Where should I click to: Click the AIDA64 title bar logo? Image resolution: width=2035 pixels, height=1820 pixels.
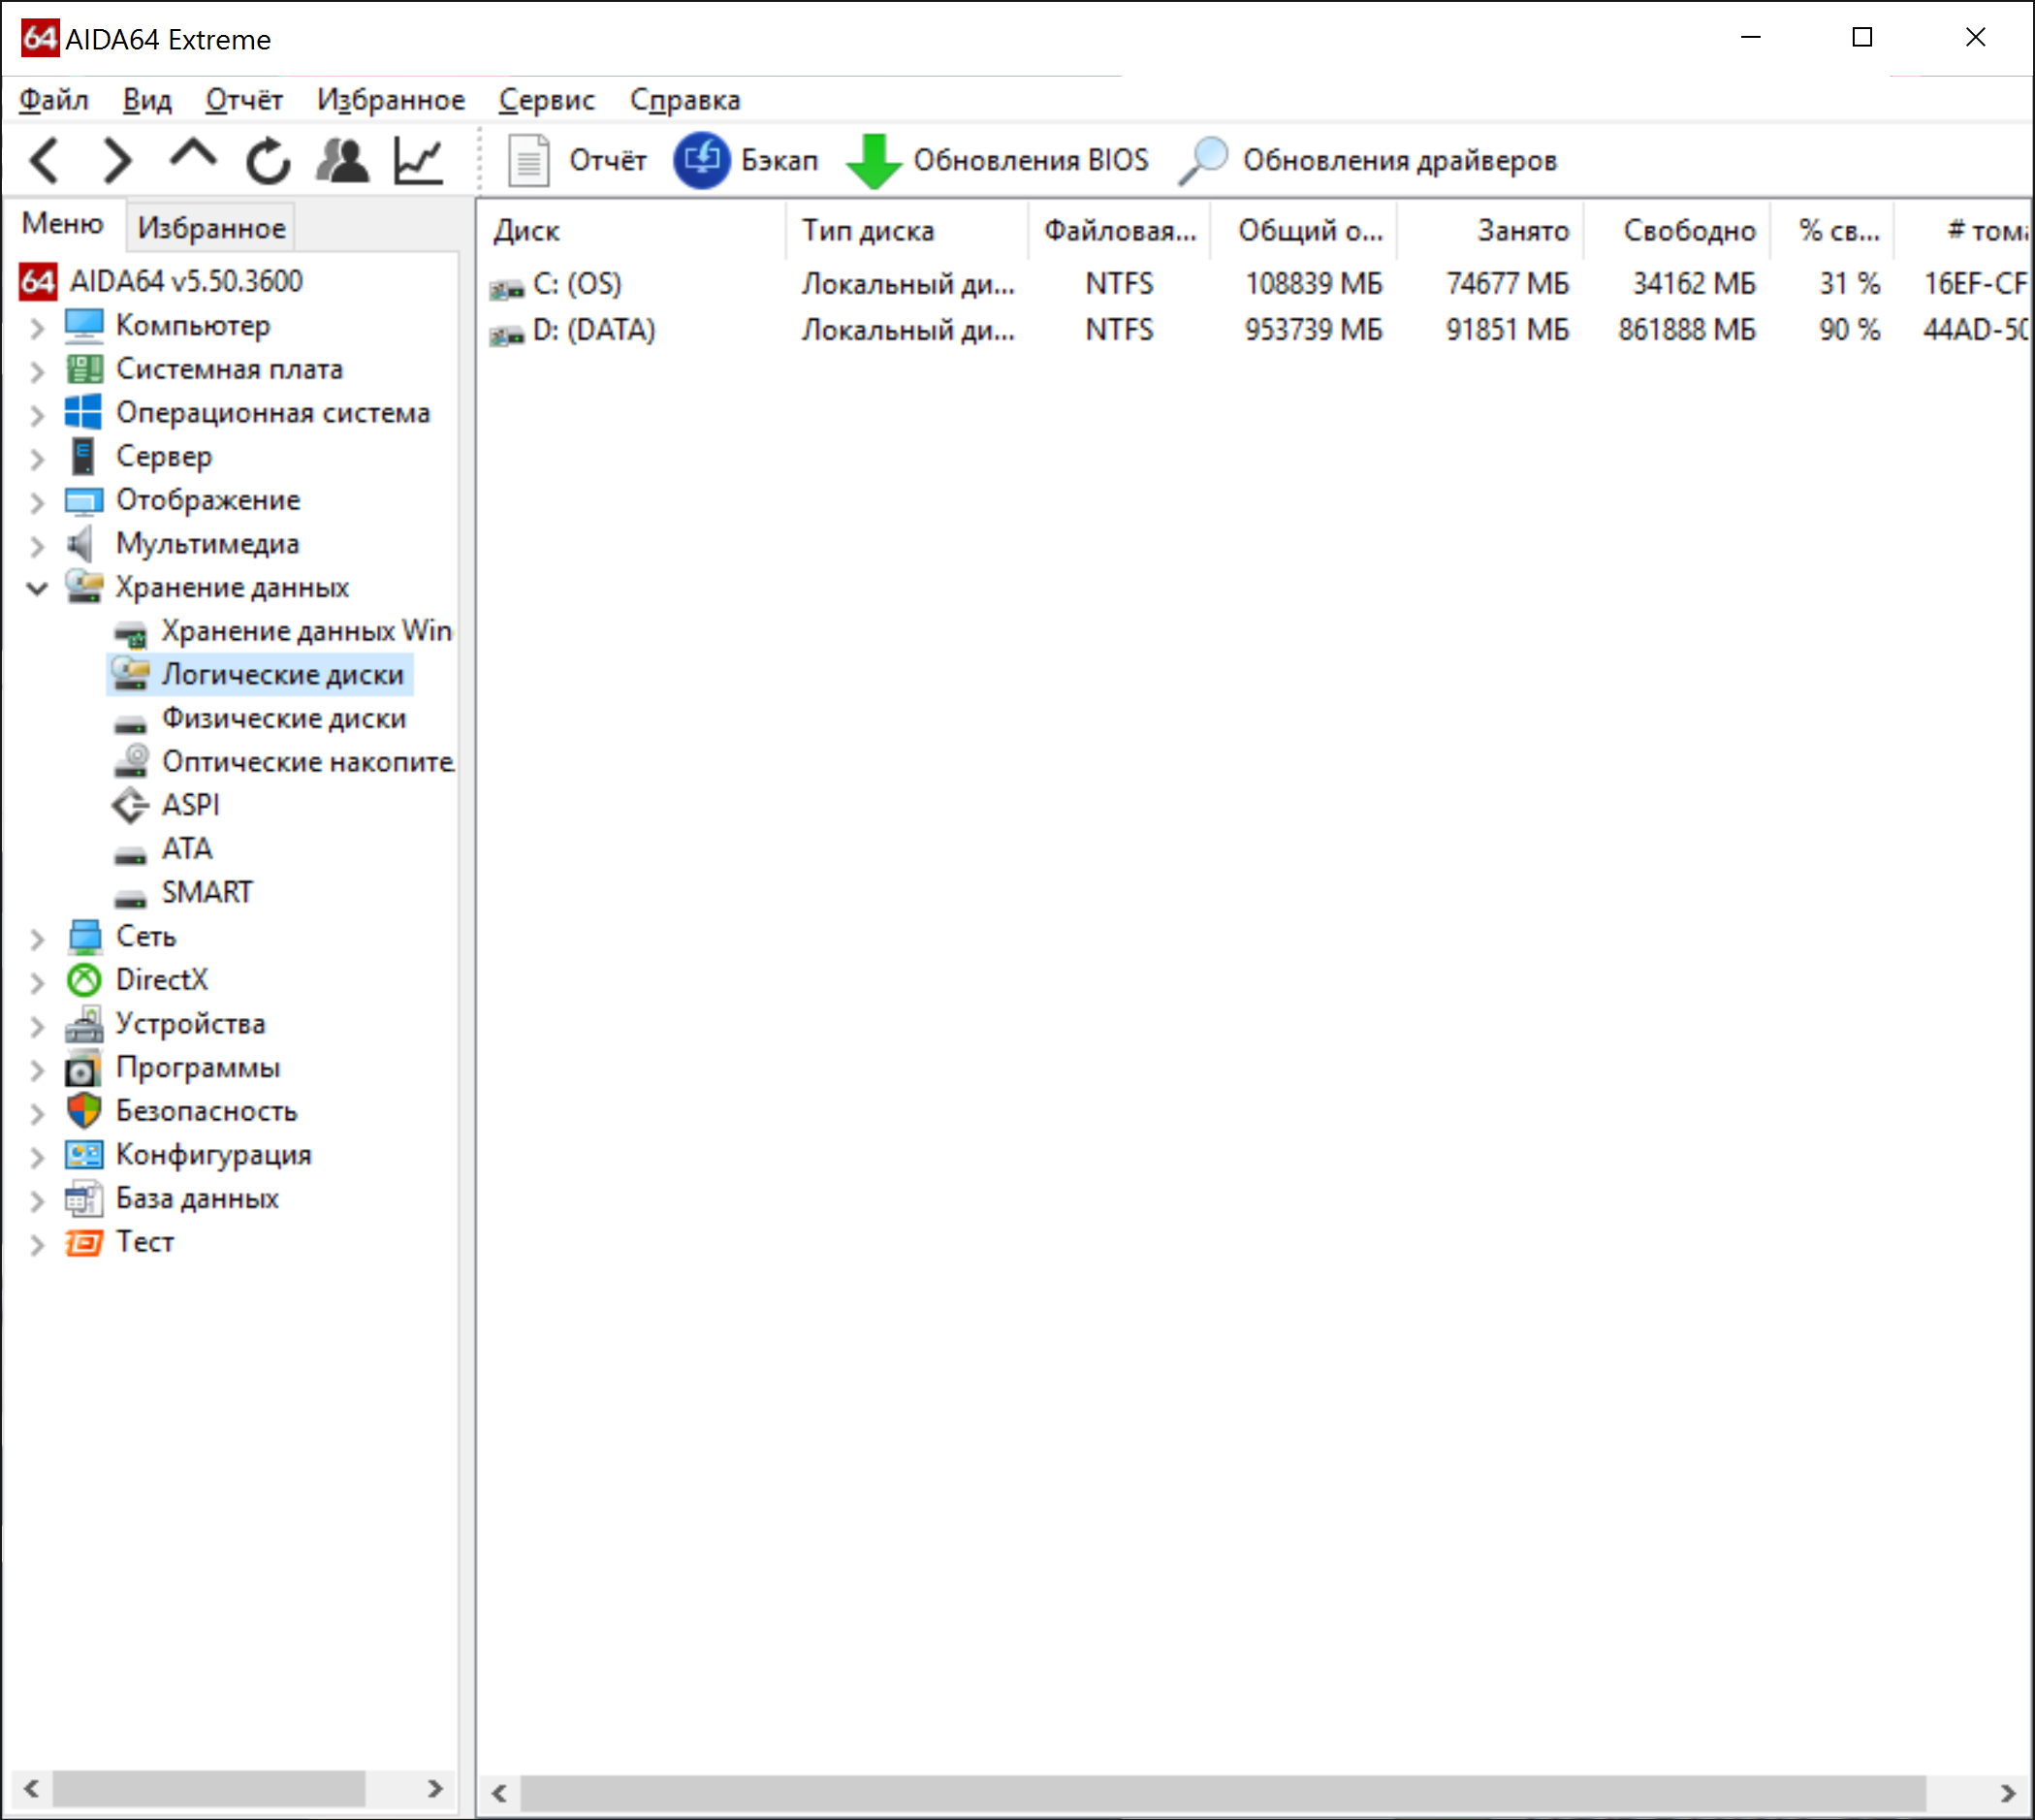coord(39,38)
